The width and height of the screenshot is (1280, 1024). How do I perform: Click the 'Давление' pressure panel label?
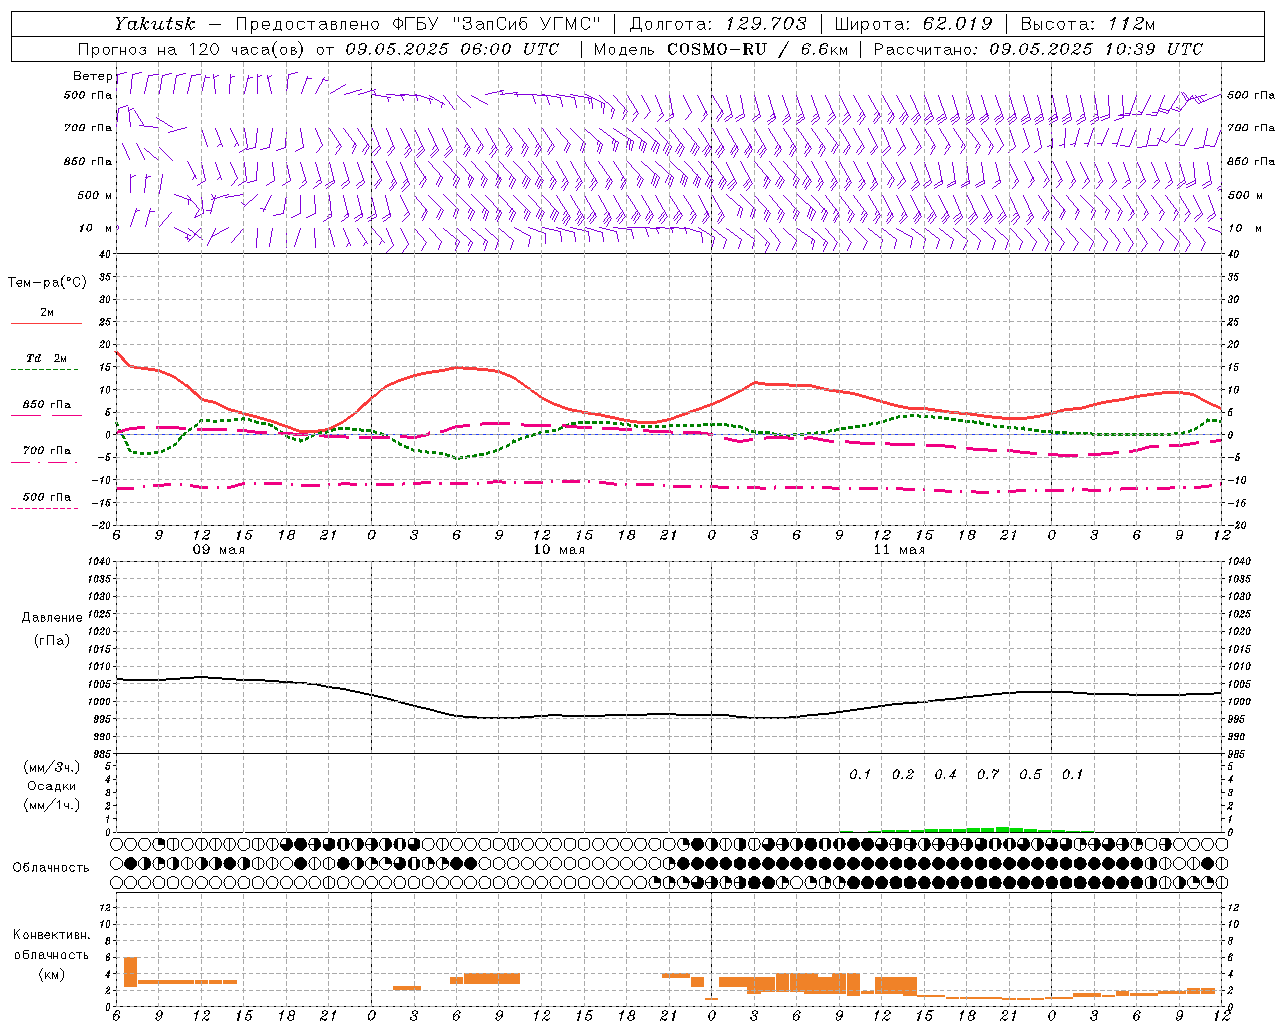pos(52,617)
